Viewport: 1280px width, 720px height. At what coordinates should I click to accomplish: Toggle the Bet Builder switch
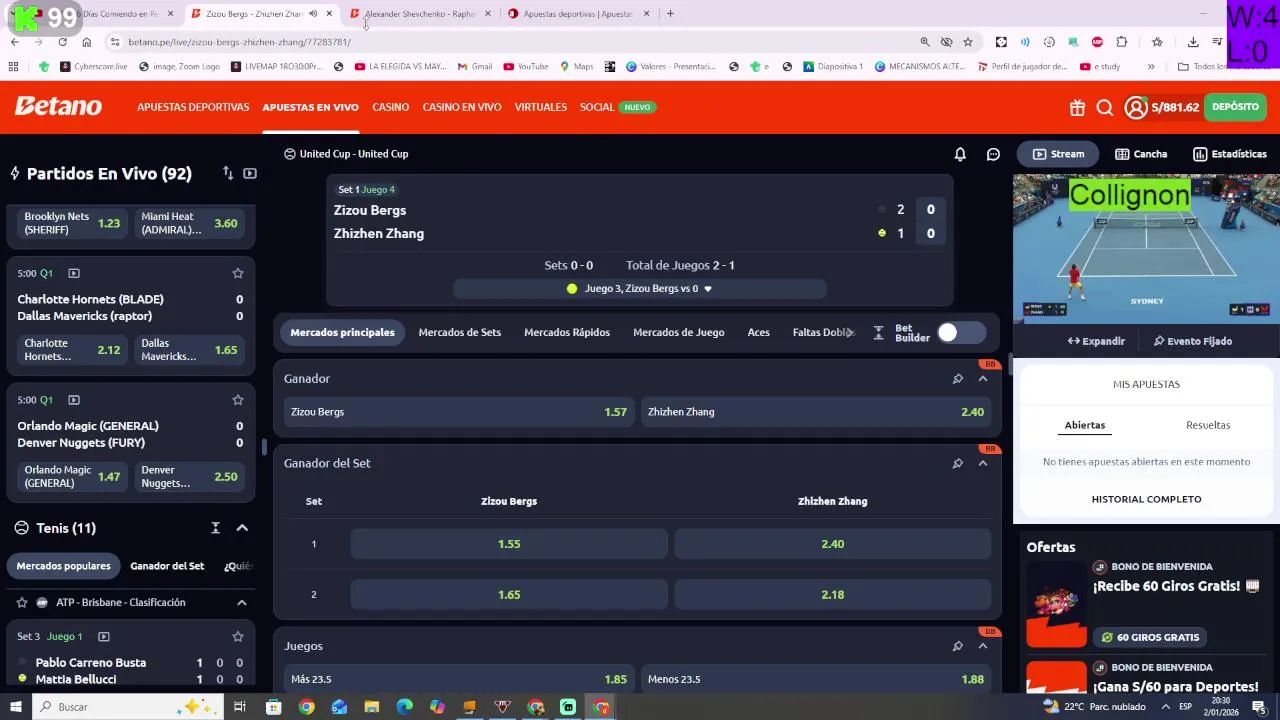pos(961,333)
